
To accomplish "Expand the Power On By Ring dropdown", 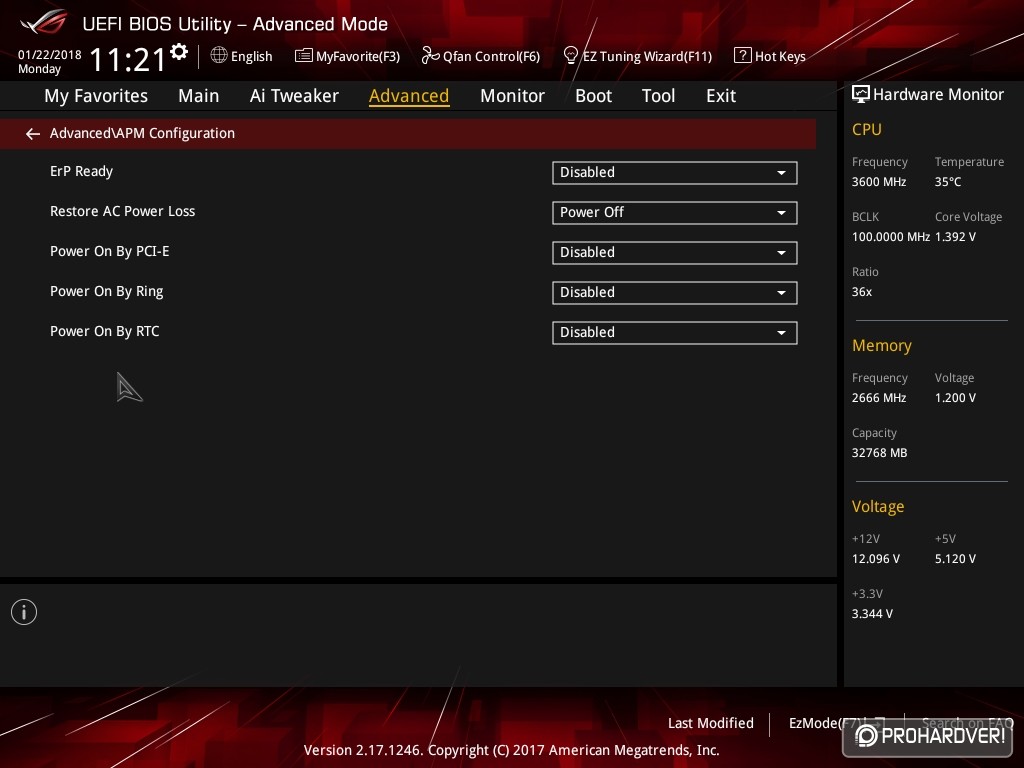I will 675,293.
